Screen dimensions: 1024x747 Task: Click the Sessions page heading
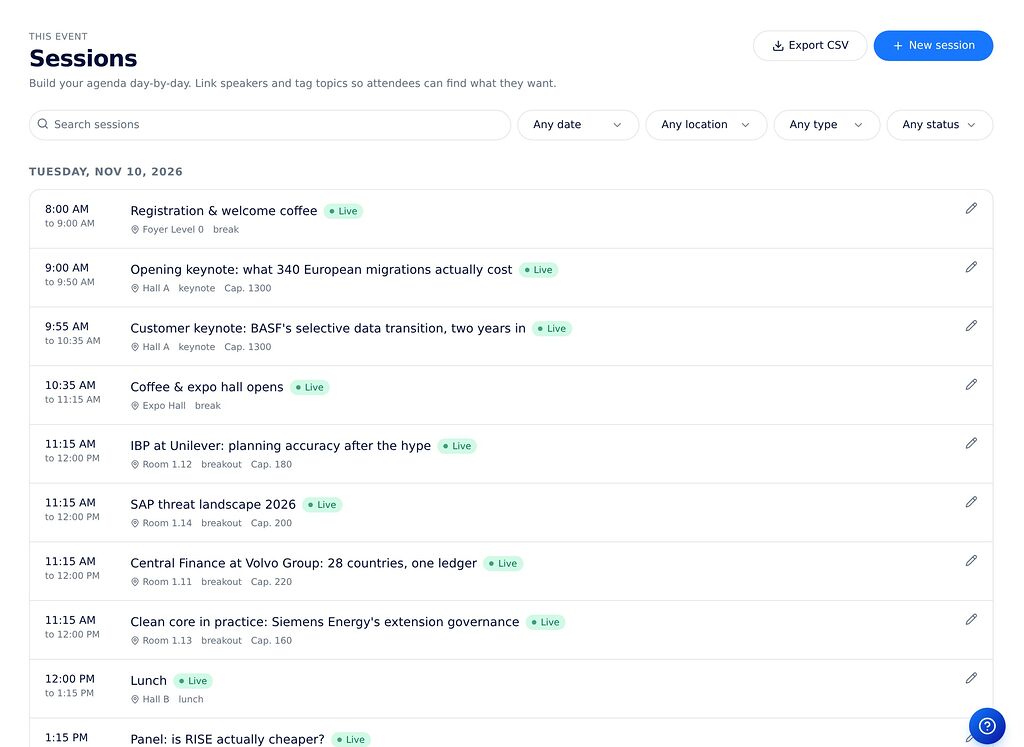coord(83,59)
